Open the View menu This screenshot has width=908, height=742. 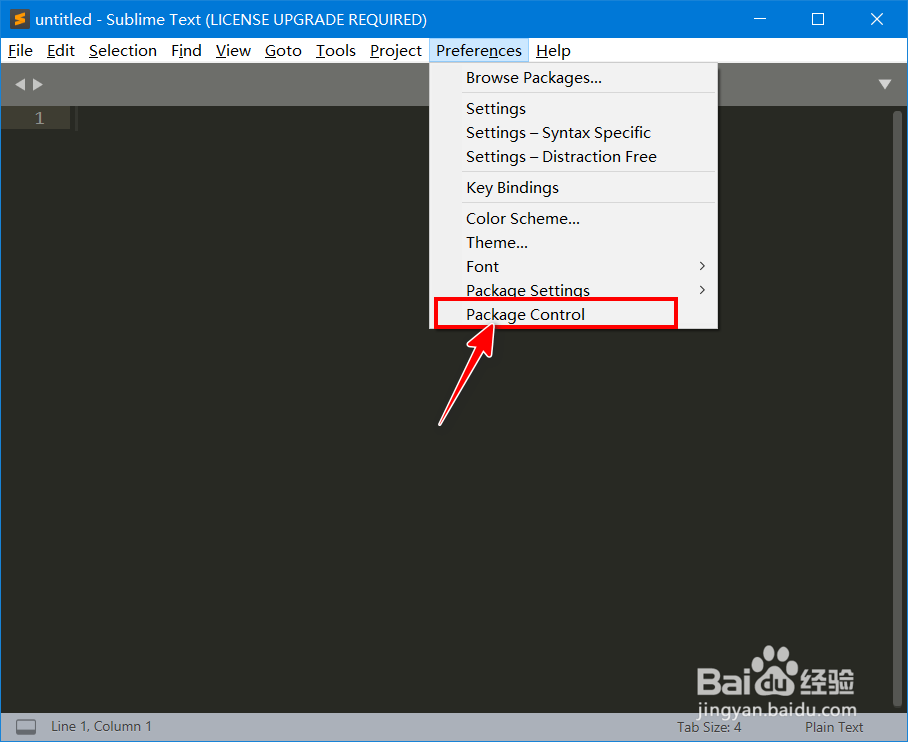click(233, 51)
